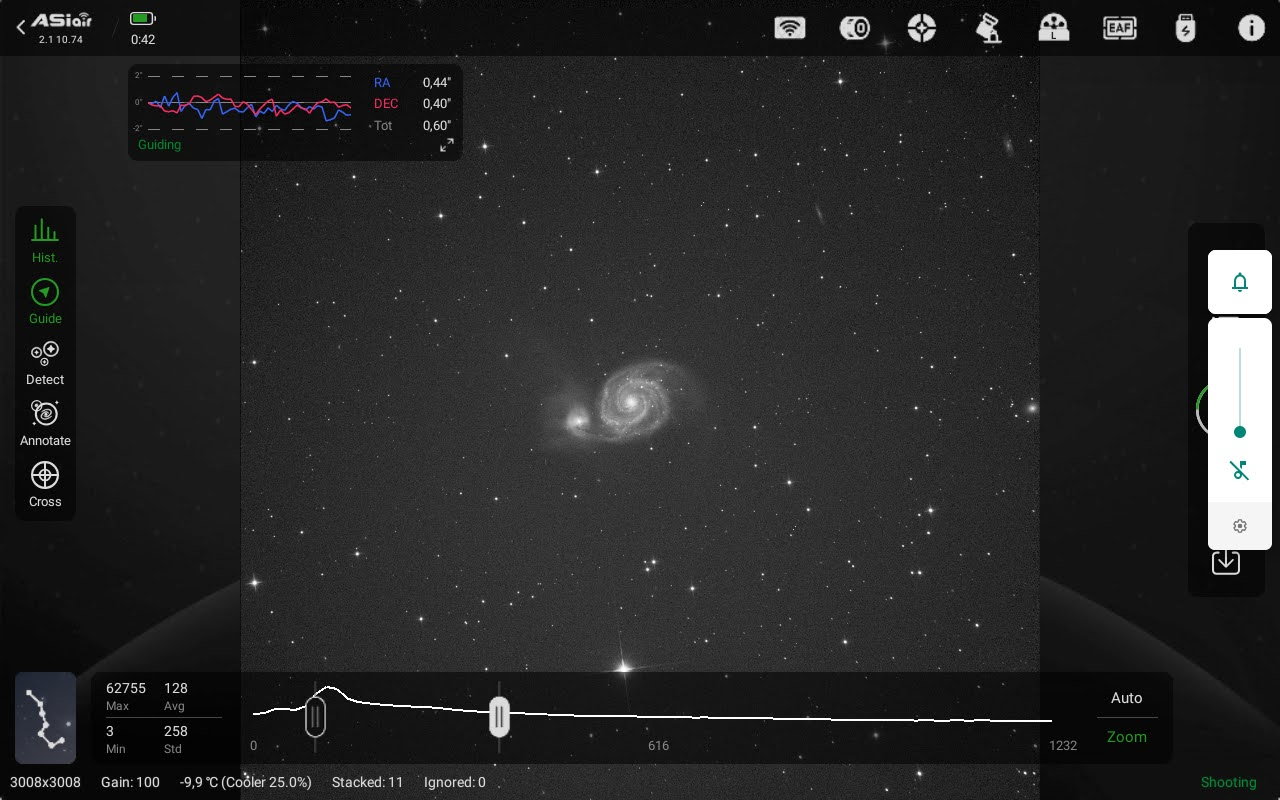Go back with the left arrow
Screen dimensions: 1280x800
[21, 26]
